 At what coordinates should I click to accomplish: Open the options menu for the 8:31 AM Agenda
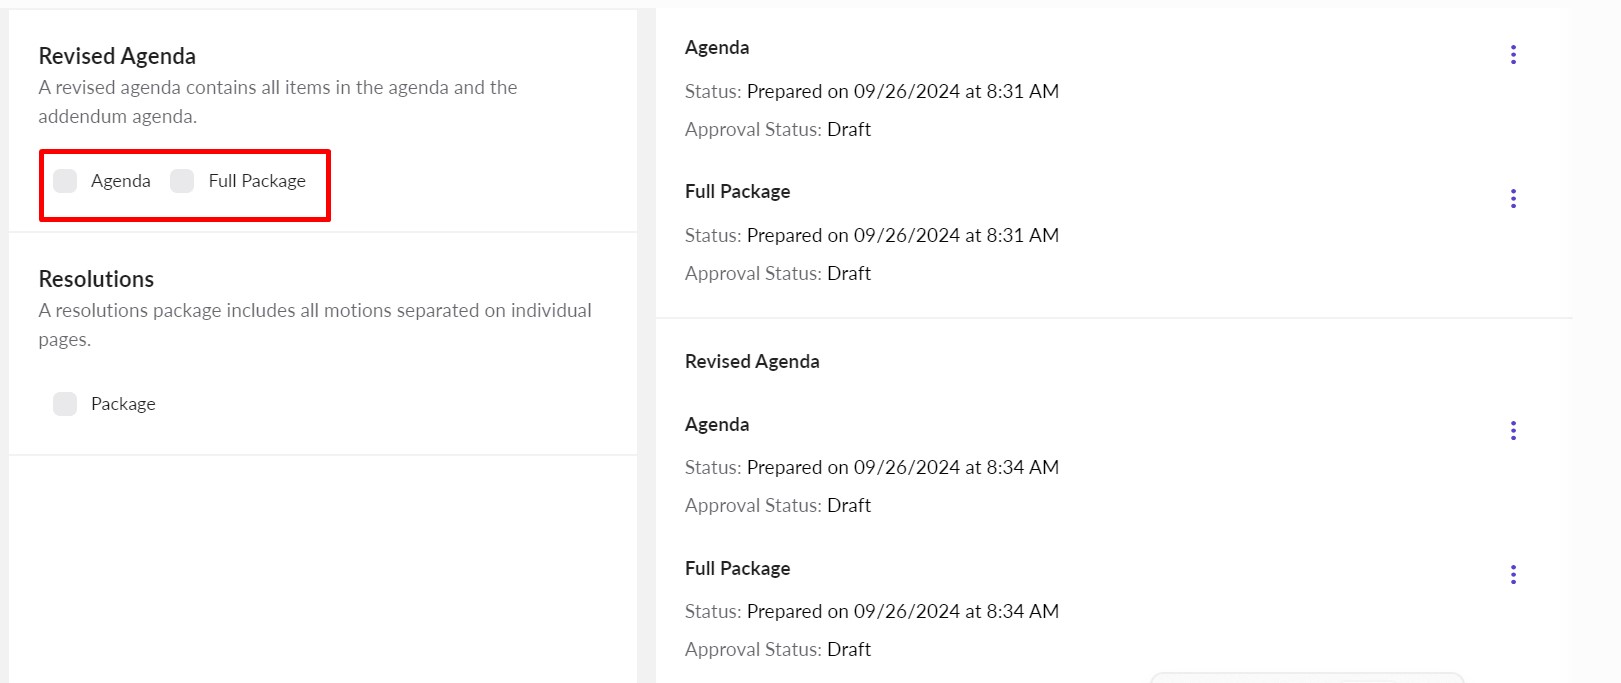pos(1513,54)
